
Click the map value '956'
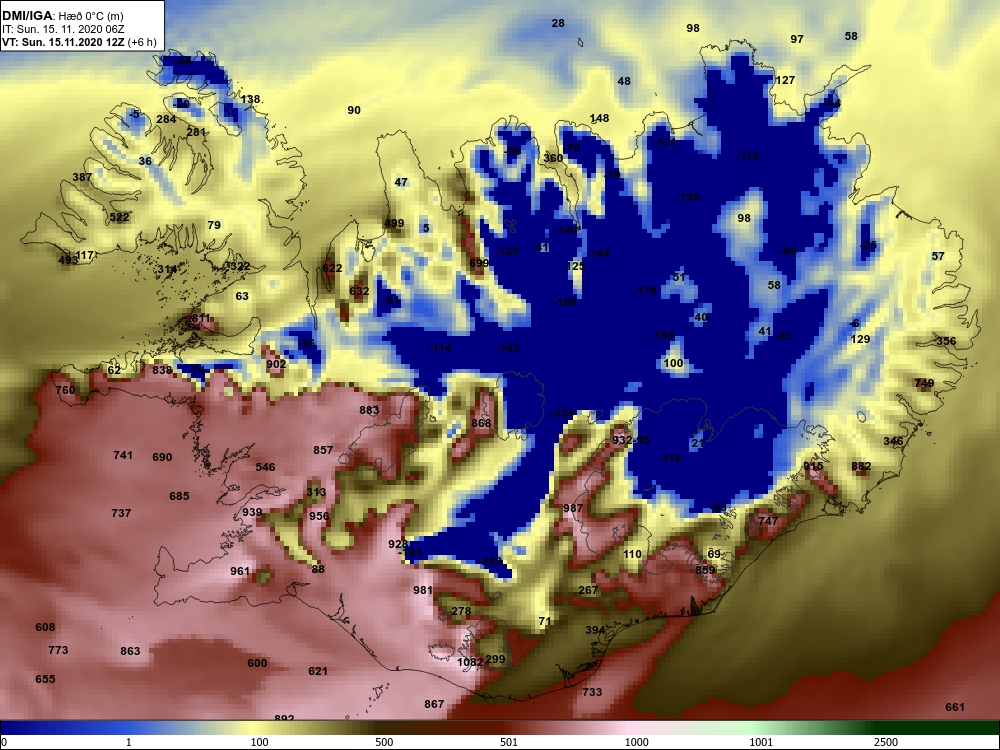[319, 517]
